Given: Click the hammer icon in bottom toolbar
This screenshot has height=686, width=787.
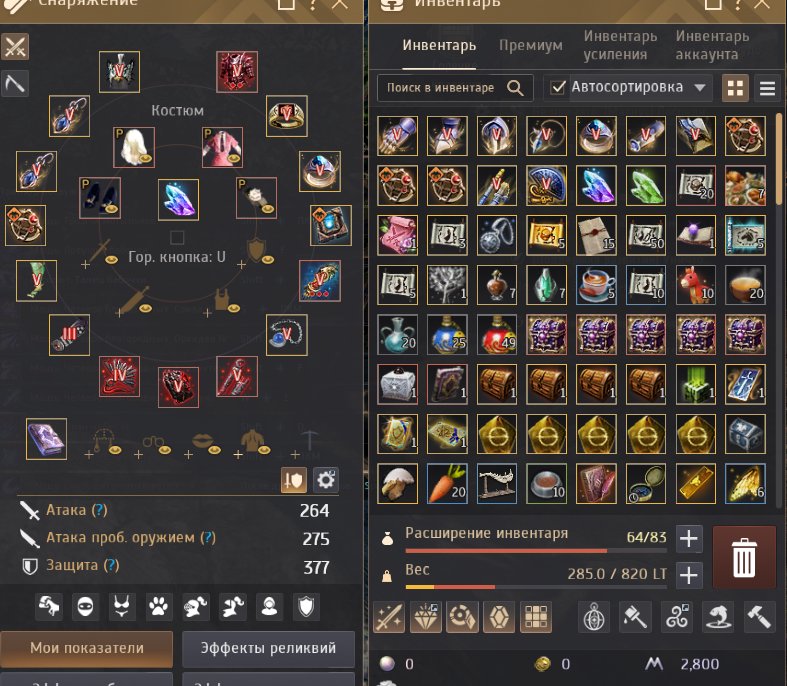Looking at the screenshot, I should pyautogui.click(x=759, y=616).
